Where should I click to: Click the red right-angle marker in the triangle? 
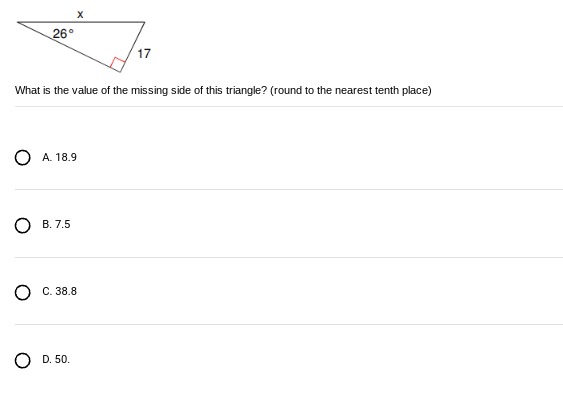(x=118, y=63)
